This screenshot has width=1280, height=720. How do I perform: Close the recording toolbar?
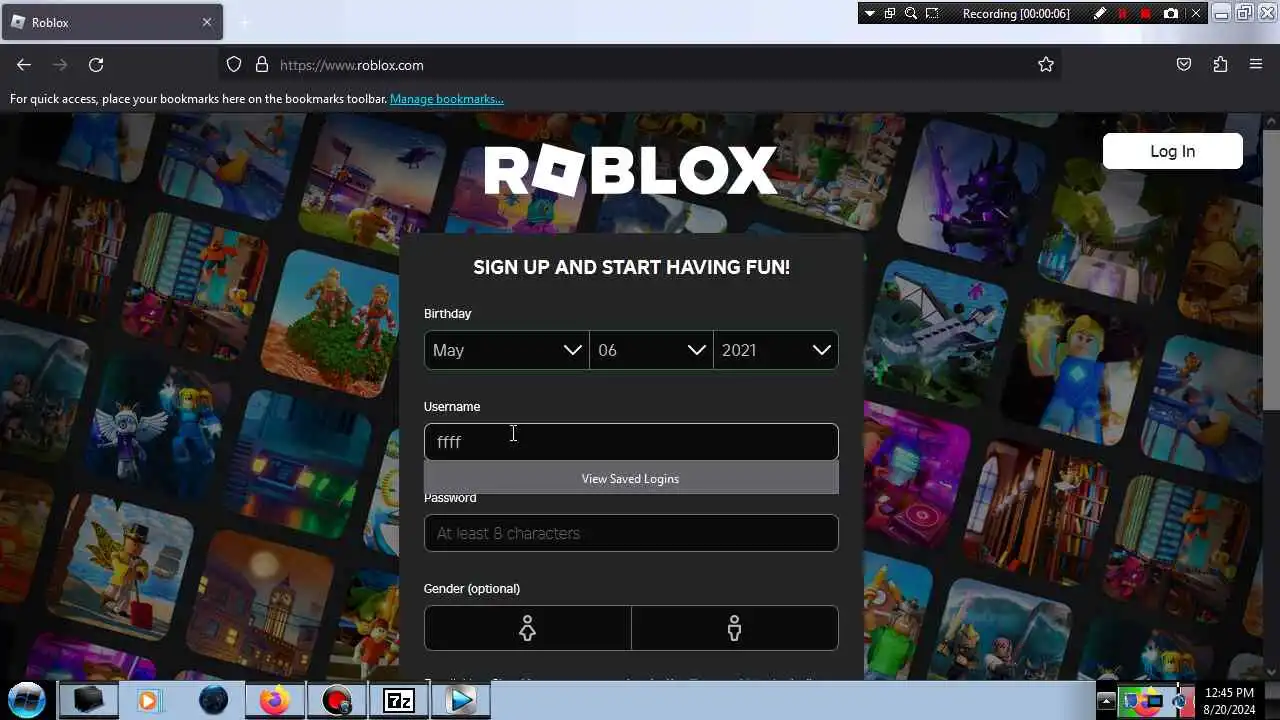1195,13
